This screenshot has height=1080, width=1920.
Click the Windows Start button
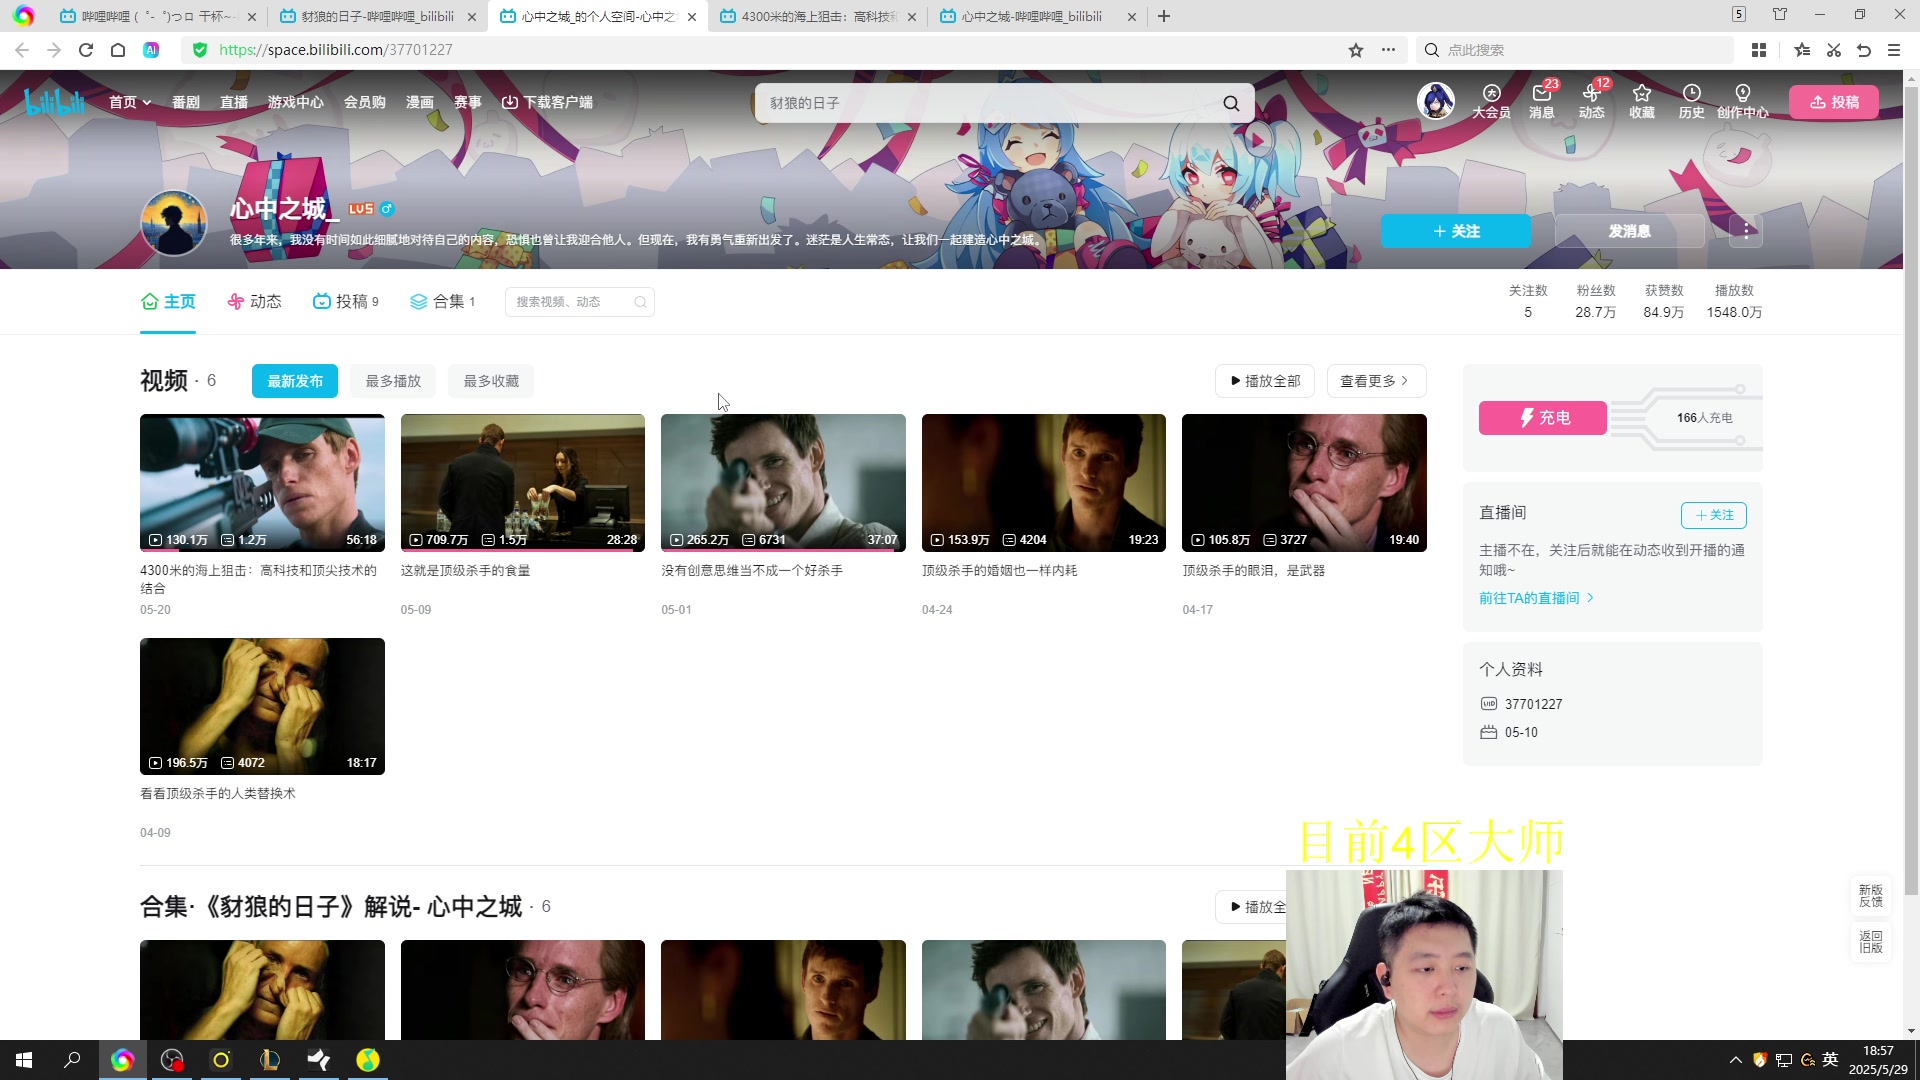point(24,1060)
